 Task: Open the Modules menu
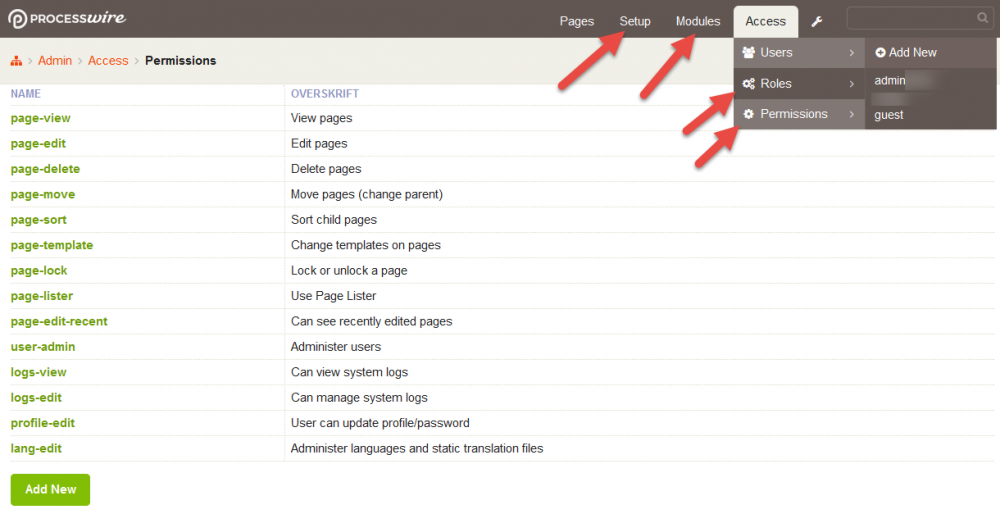click(x=698, y=21)
